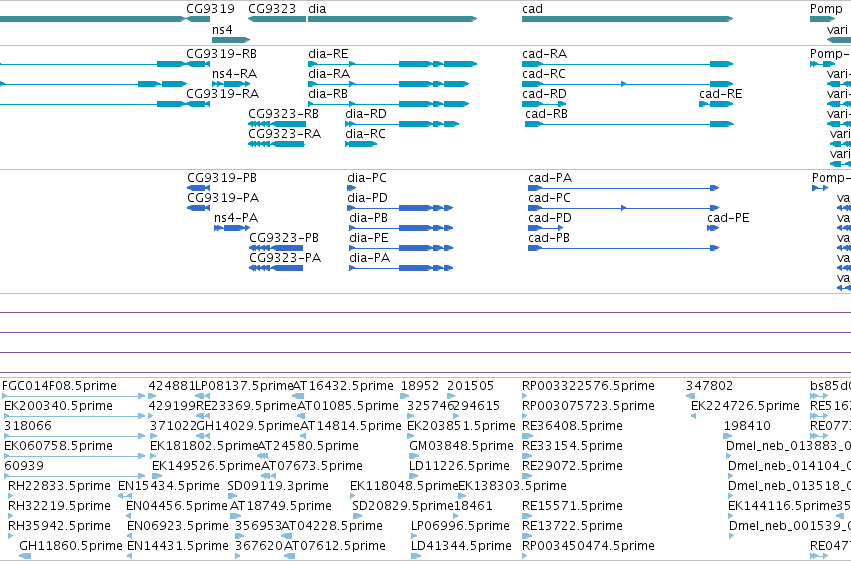The height and width of the screenshot is (561, 851).
Task: Click the ns4-RA transcript
Action: click(231, 84)
